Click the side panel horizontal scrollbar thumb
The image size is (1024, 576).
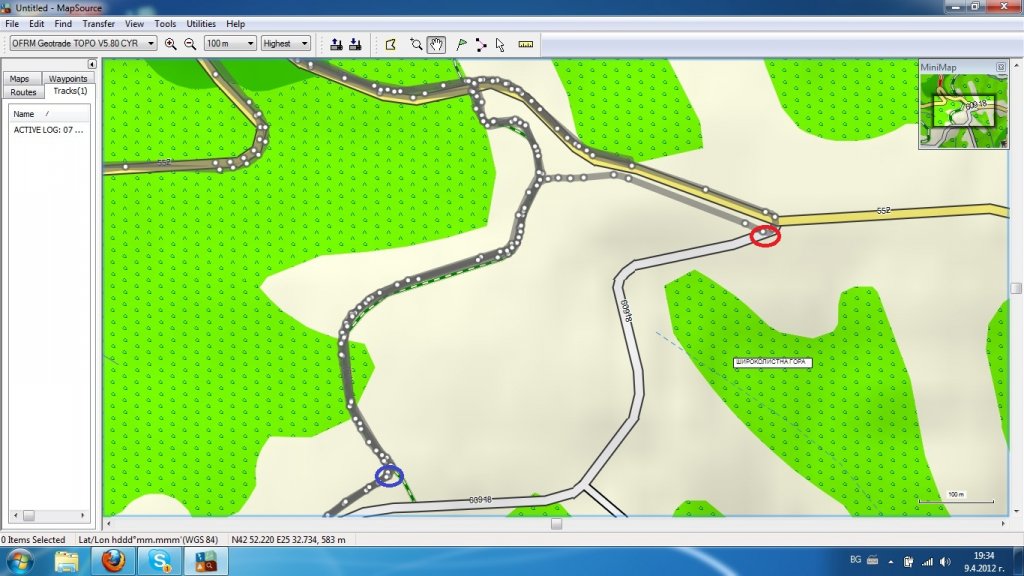pos(29,515)
